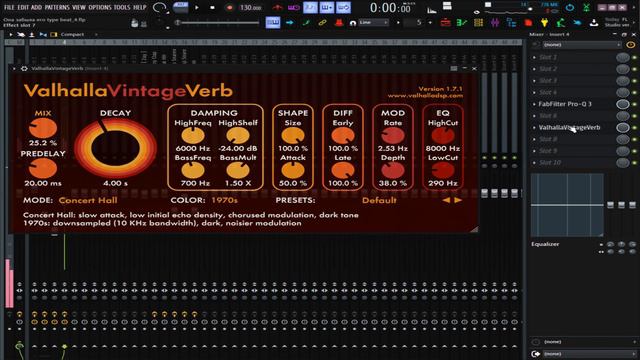Click the PREDELAY knob
This screenshot has height=360, width=640.
[x=43, y=169]
